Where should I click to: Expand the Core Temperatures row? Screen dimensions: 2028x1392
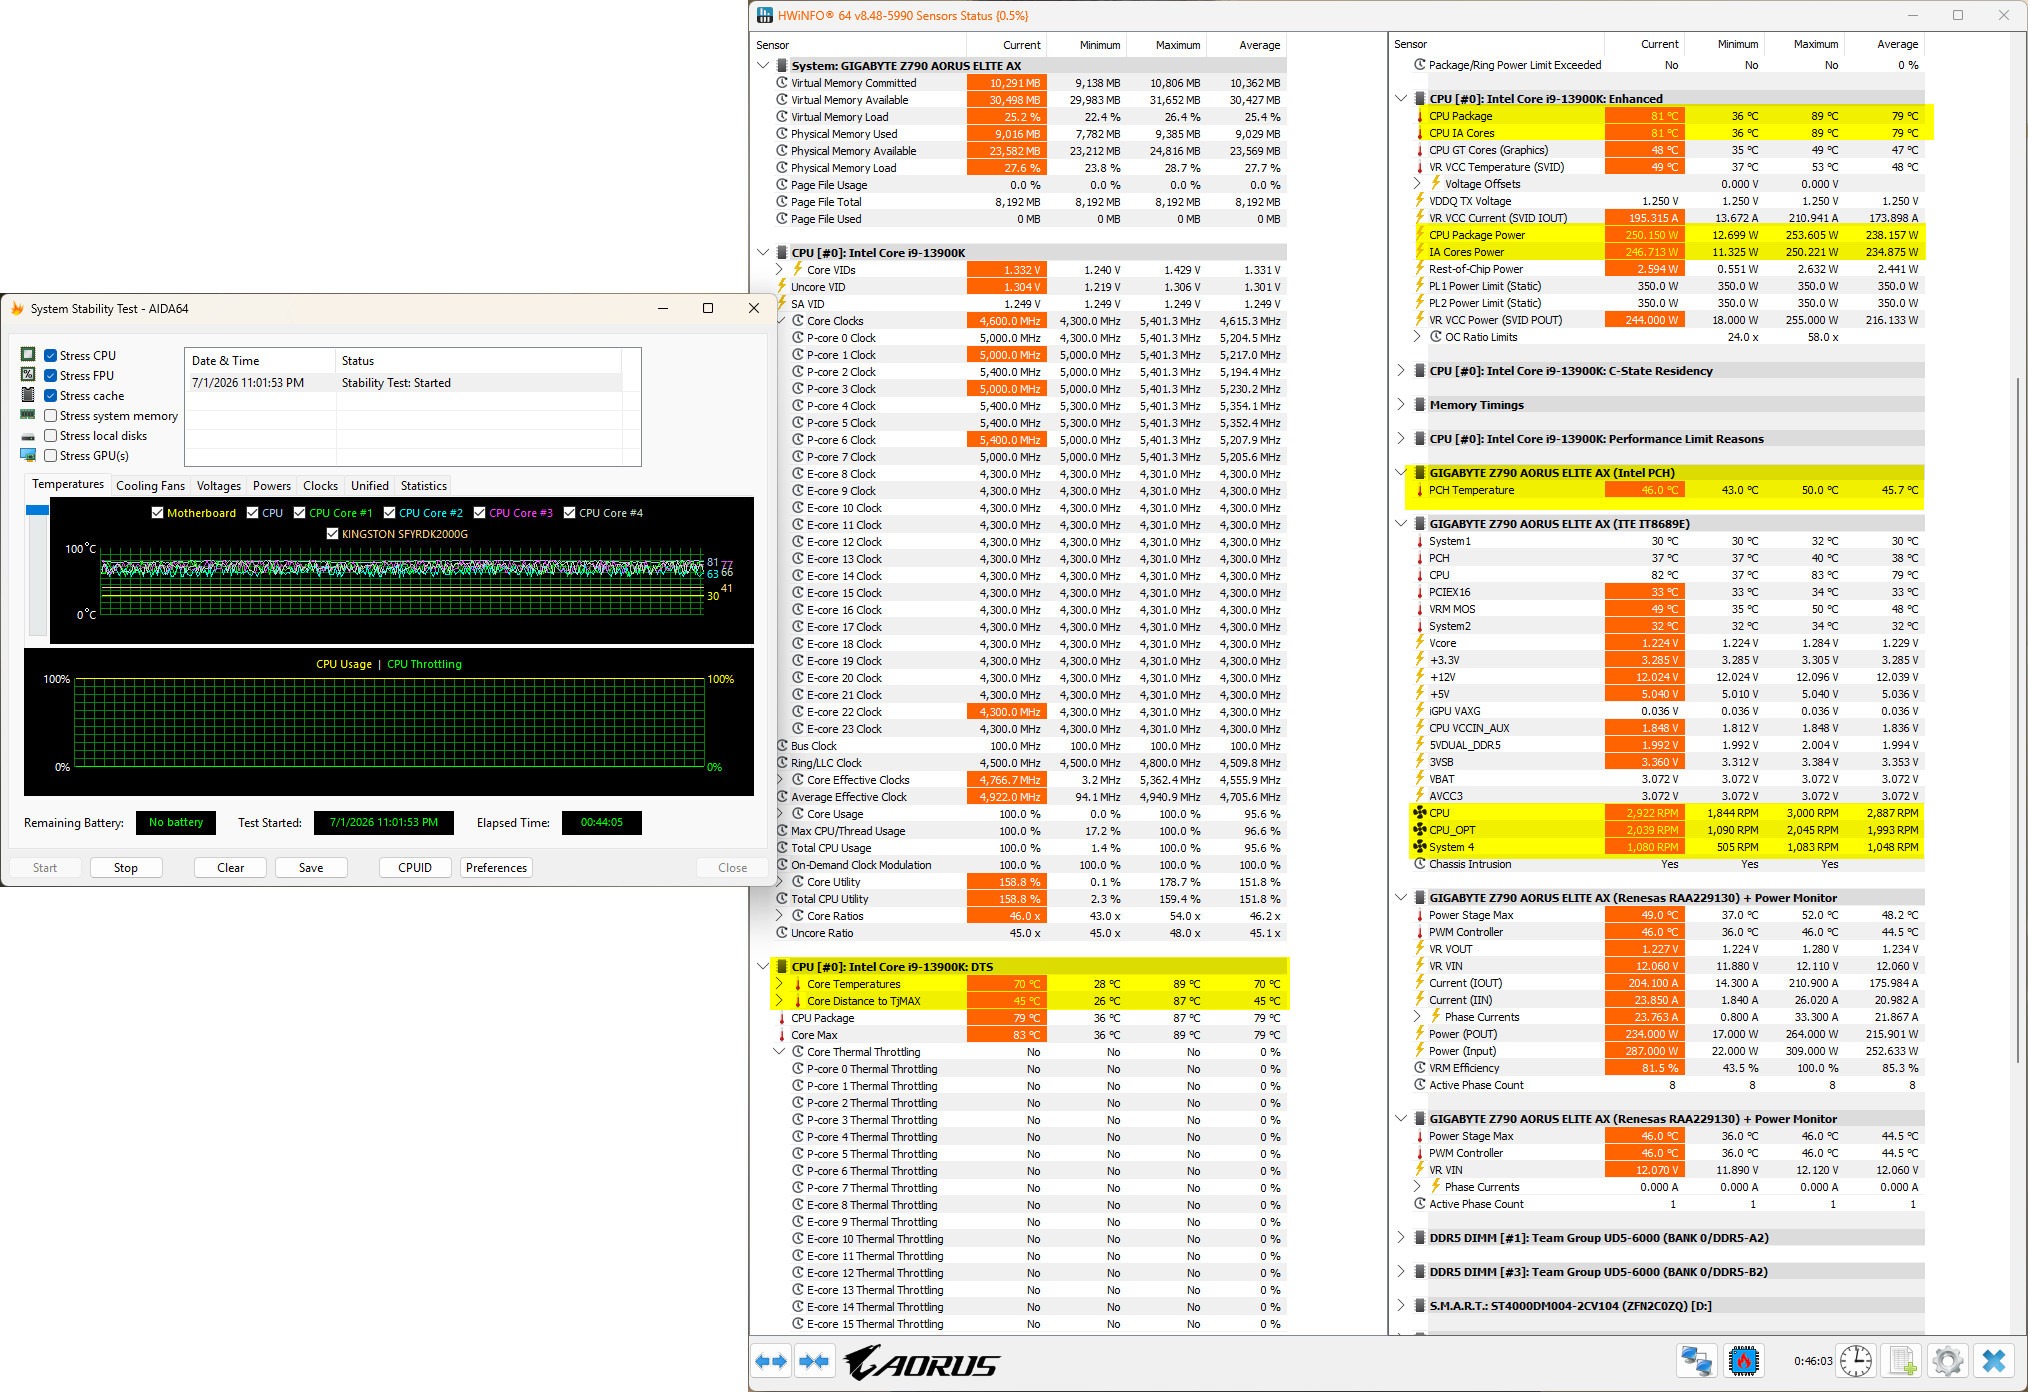pos(780,984)
